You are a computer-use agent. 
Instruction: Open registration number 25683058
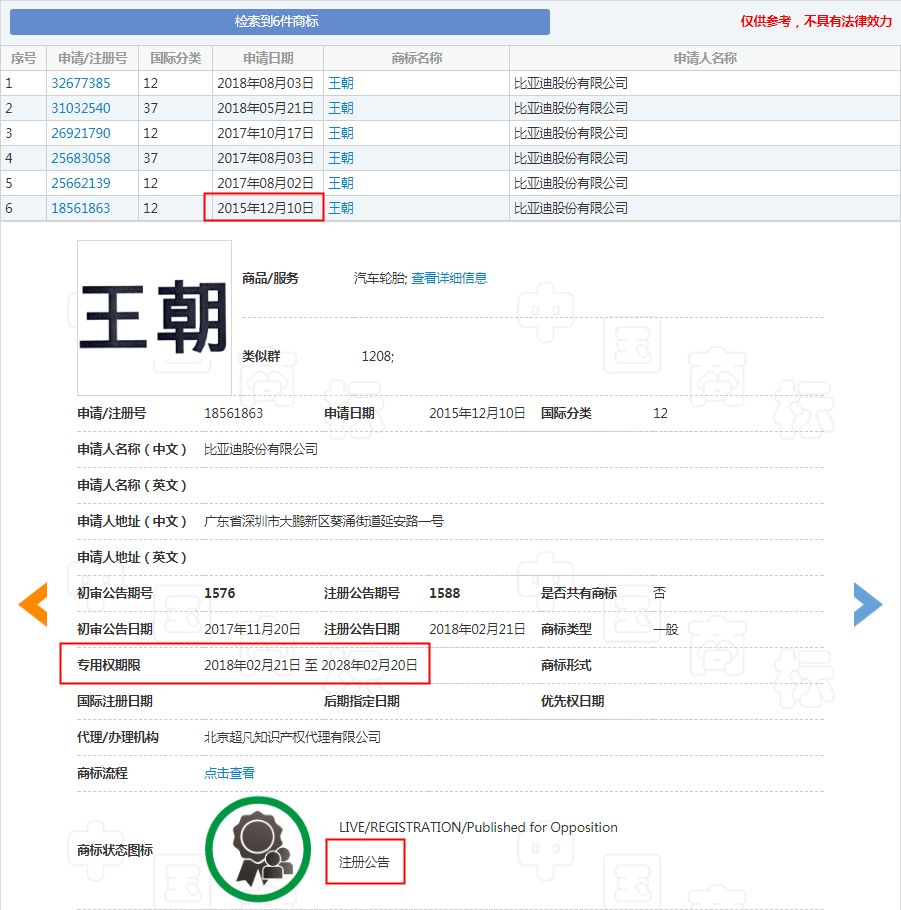click(x=81, y=158)
